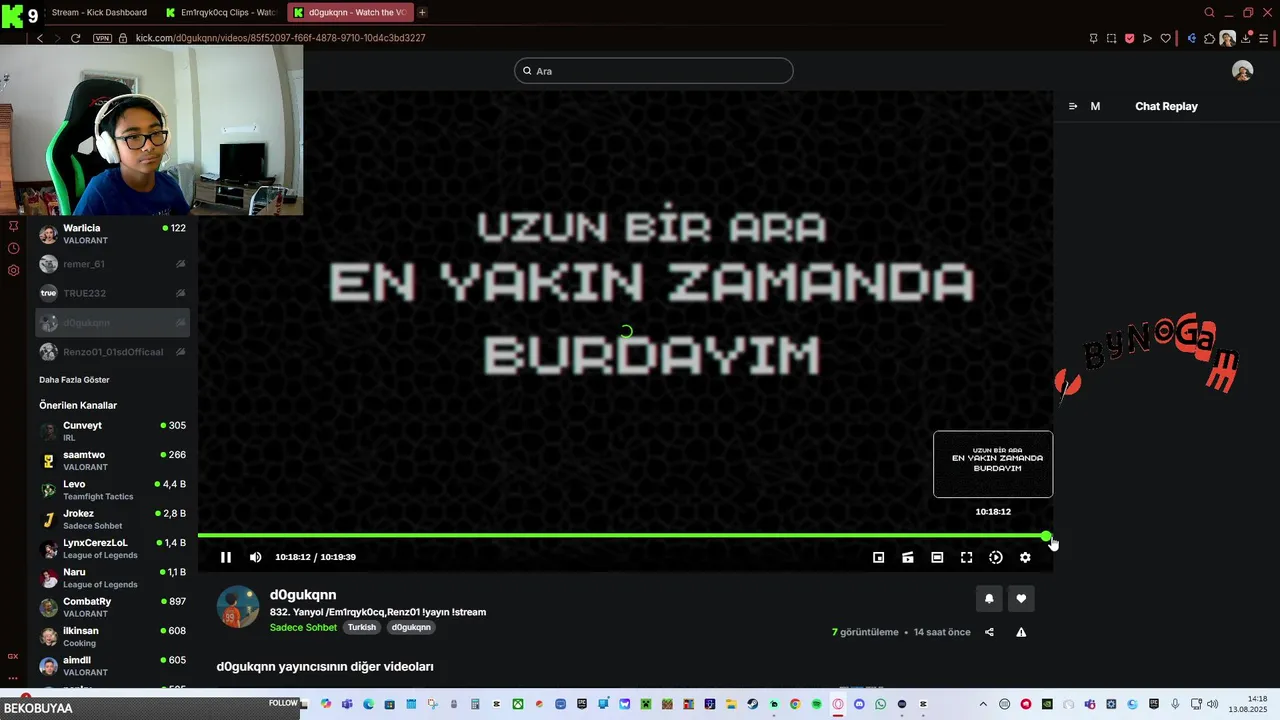Open the browser extensions puzzle icon
Viewport: 1280px width, 720px height.
pos(1209,38)
